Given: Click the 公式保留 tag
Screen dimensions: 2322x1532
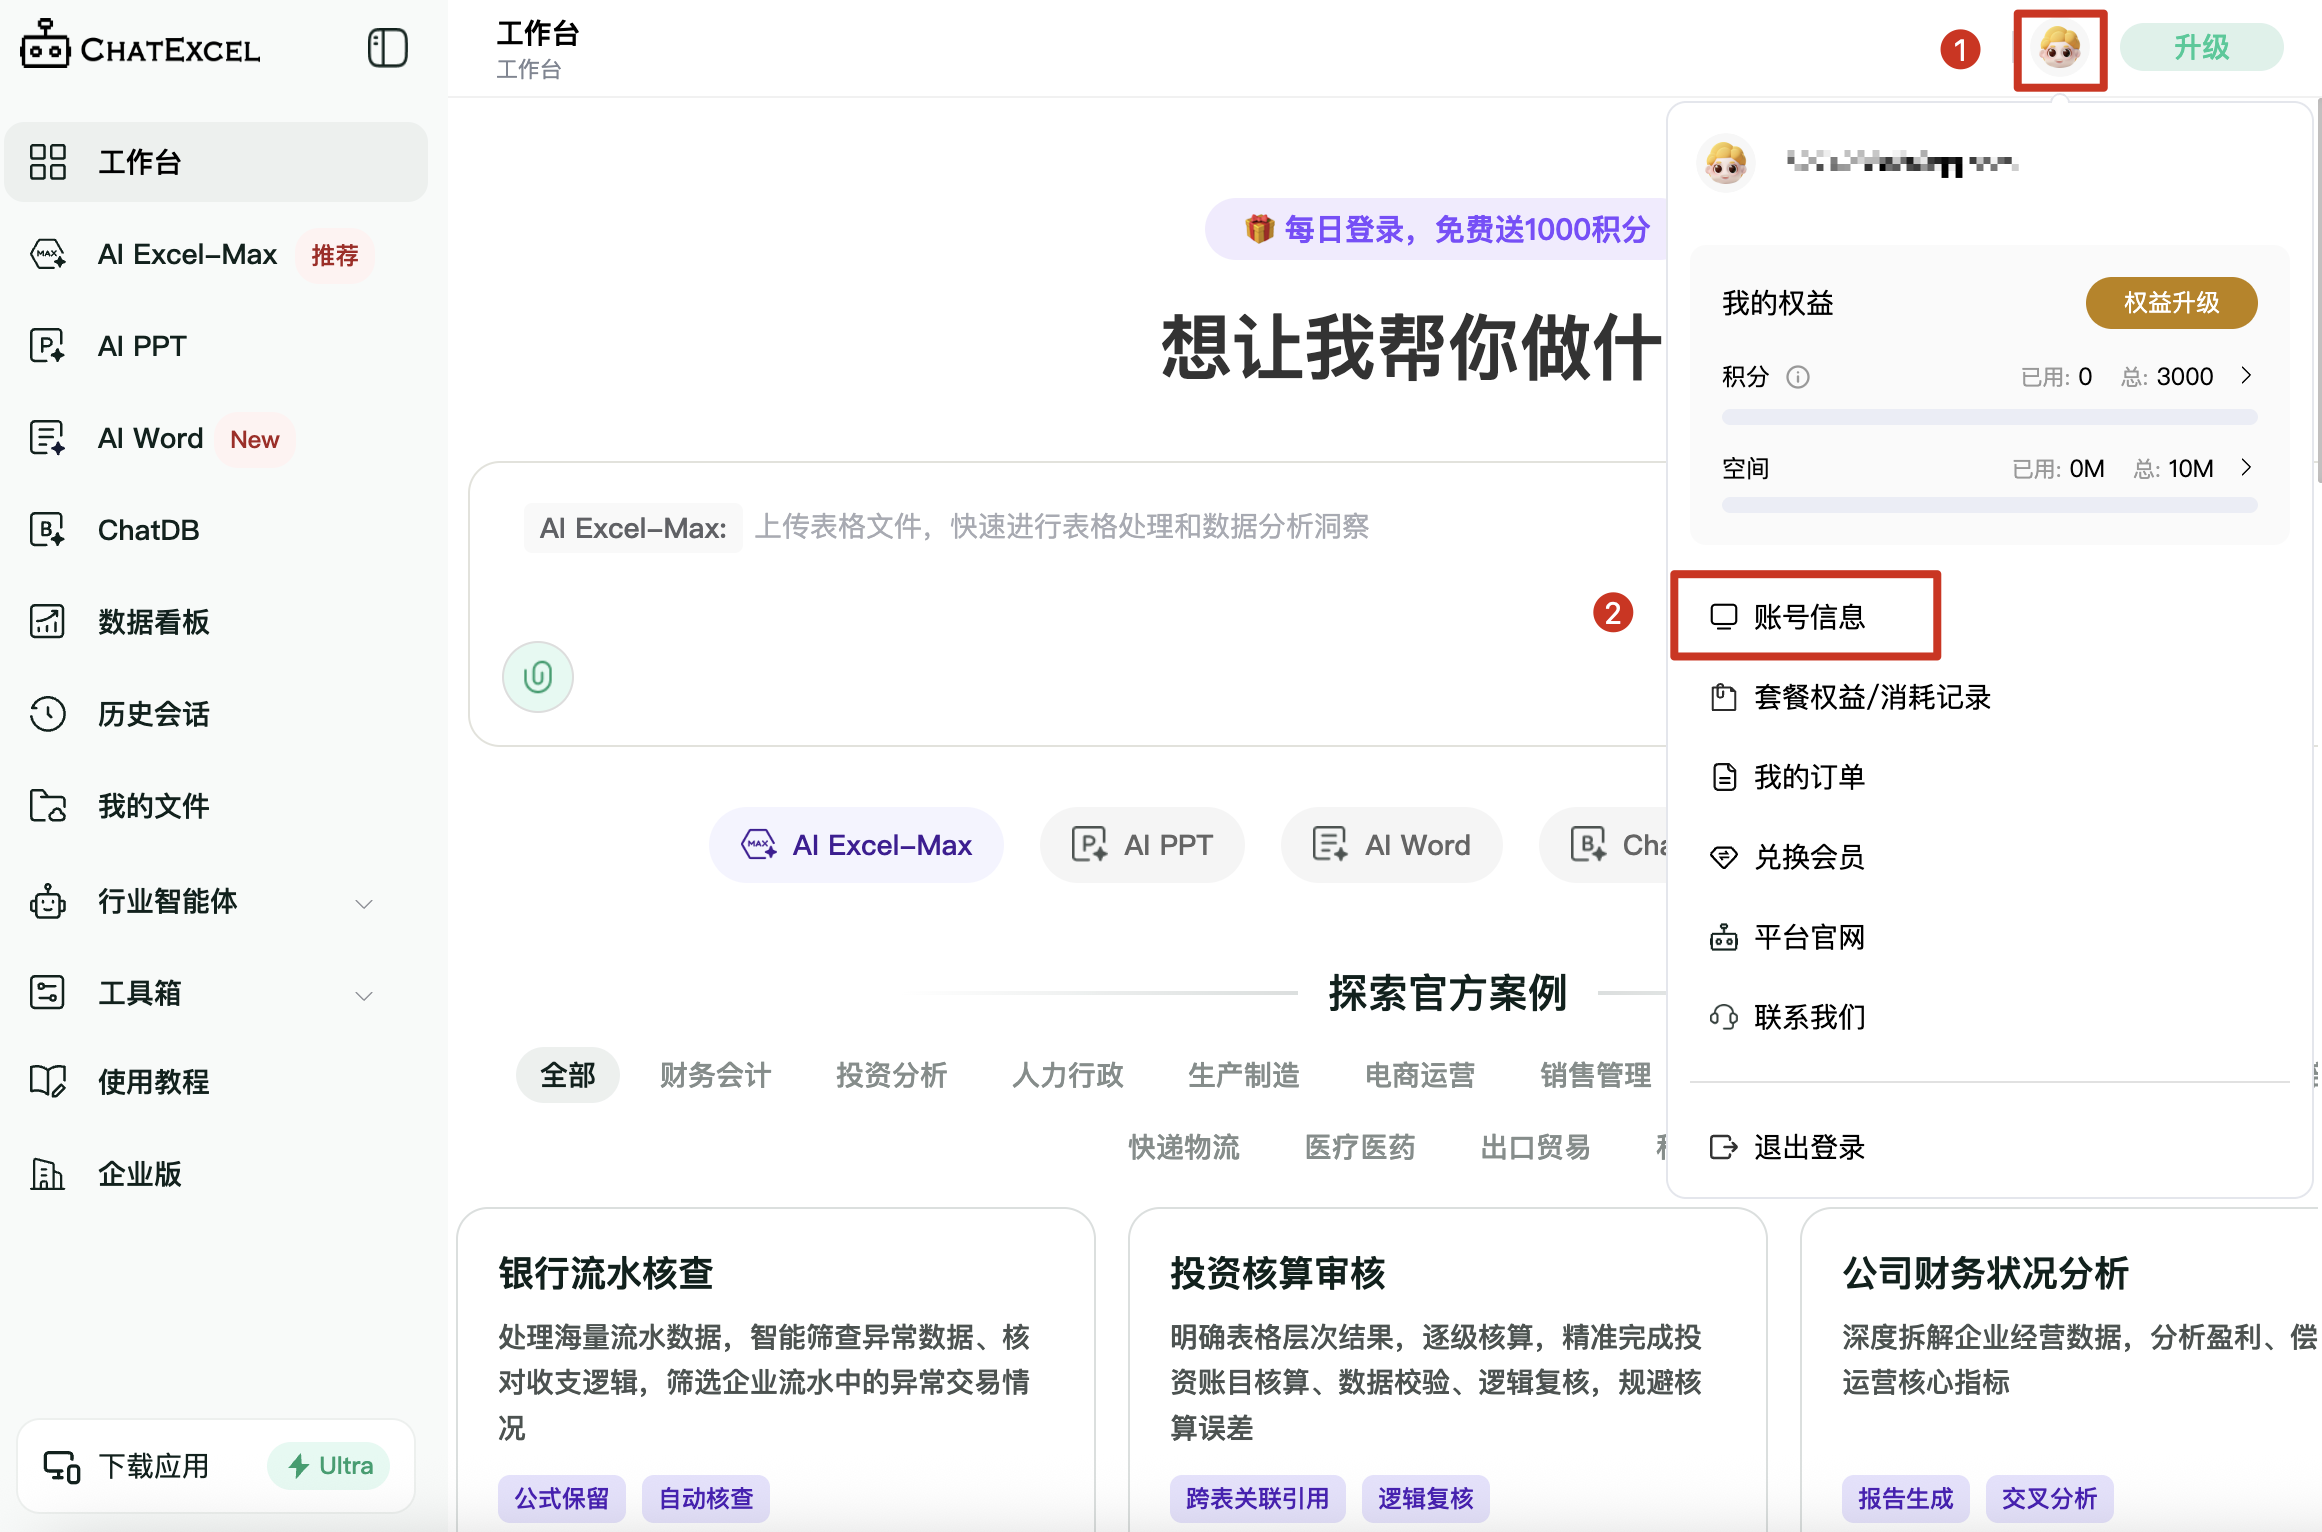Looking at the screenshot, I should pos(562,1498).
